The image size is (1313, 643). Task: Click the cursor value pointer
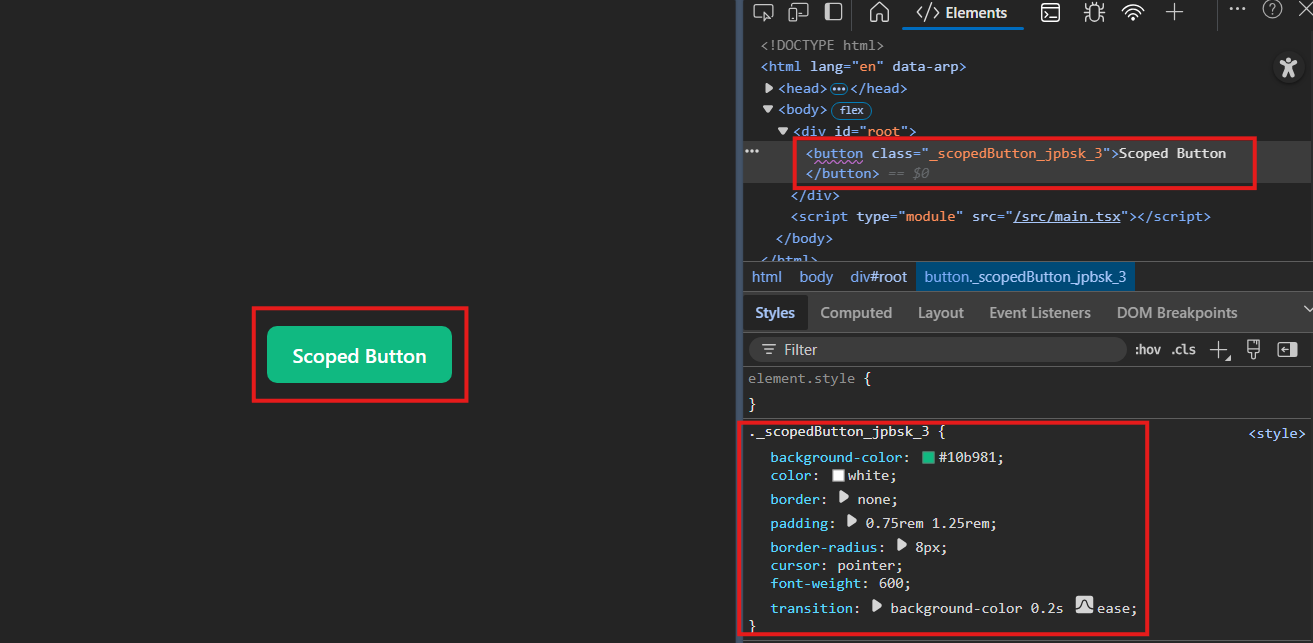pos(867,565)
